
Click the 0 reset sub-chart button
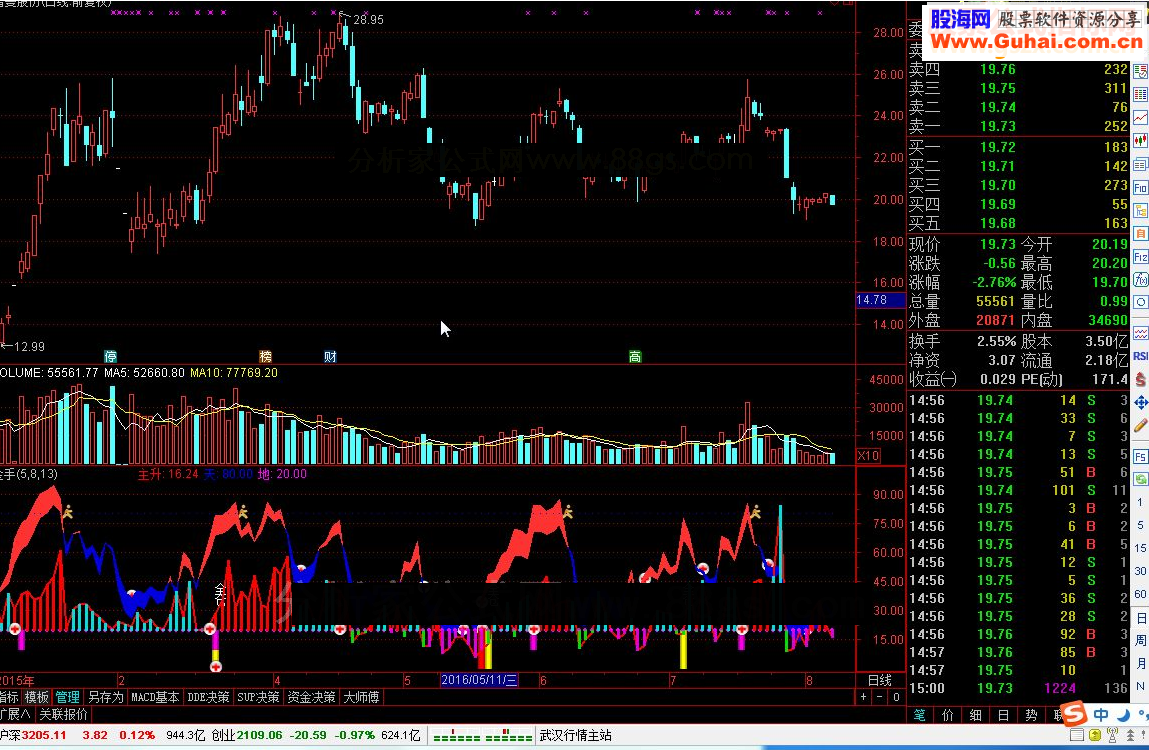895,696
